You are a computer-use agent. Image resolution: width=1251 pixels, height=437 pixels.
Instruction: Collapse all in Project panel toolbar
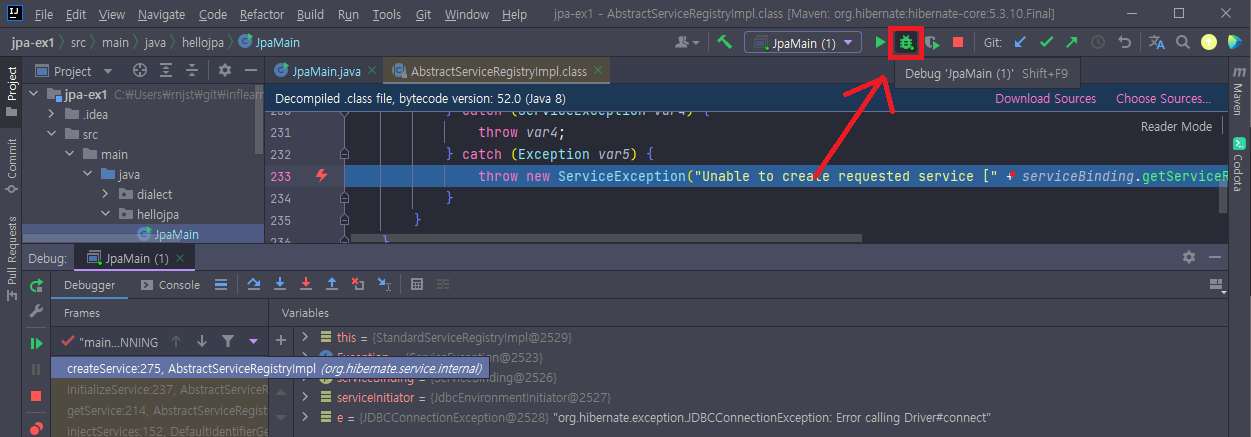[193, 71]
